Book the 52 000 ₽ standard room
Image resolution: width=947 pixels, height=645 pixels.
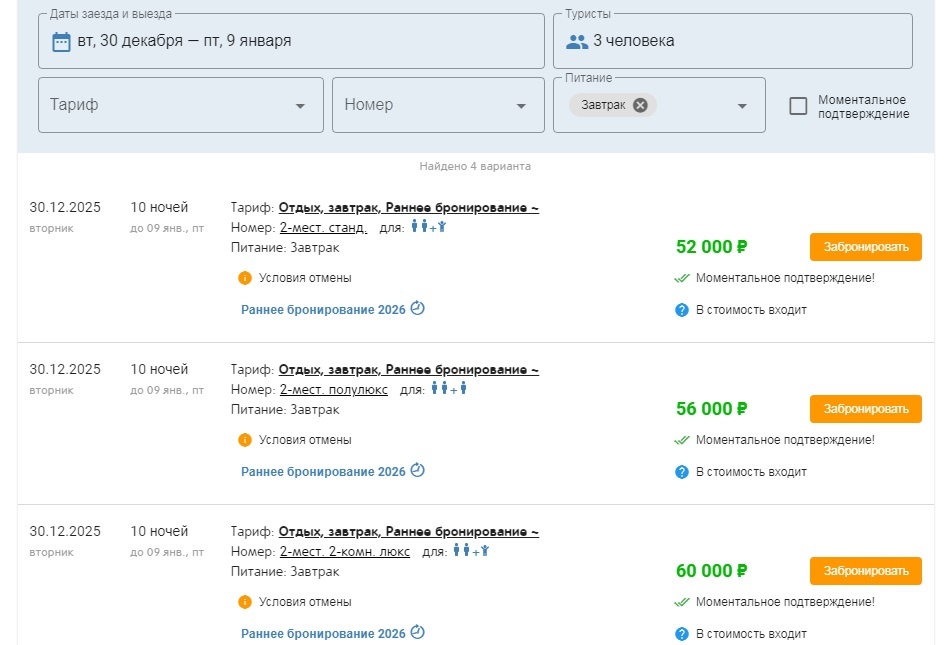(865, 247)
